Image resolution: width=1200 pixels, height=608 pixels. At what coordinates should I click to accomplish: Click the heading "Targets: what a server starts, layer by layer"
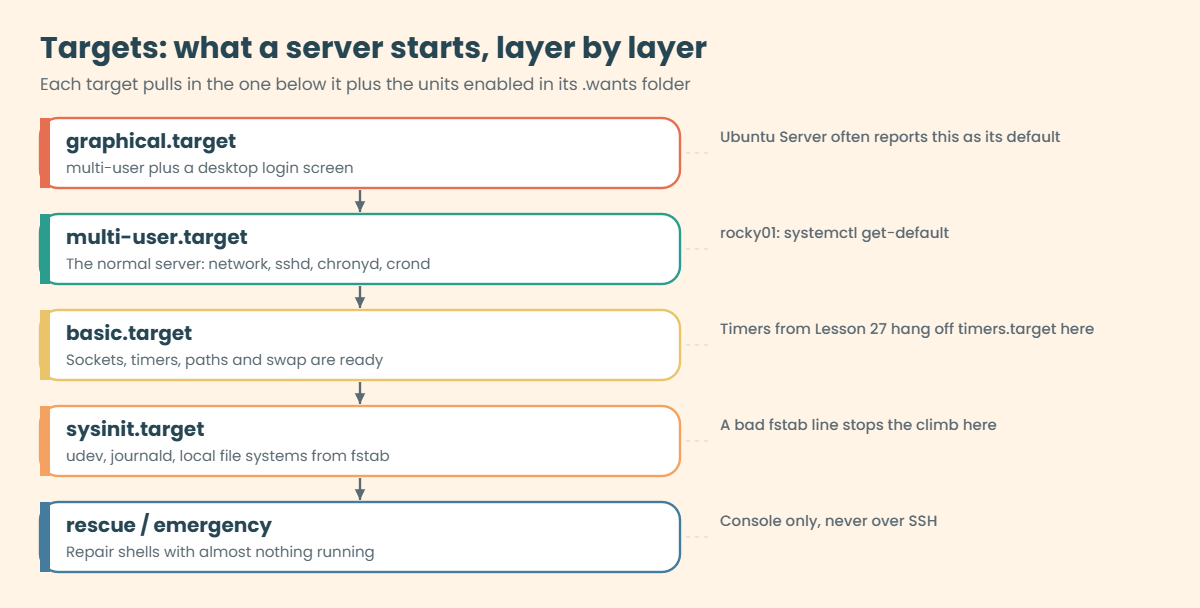(x=373, y=48)
